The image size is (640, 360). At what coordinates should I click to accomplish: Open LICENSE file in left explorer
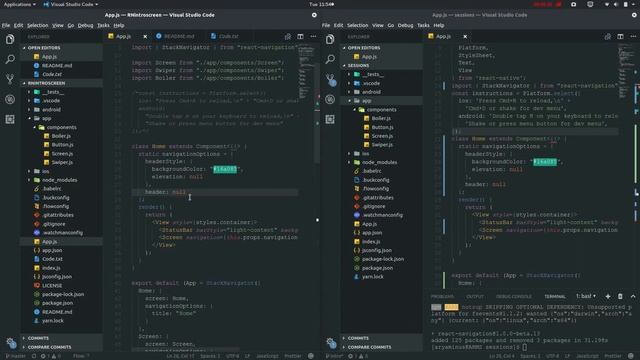52,286
